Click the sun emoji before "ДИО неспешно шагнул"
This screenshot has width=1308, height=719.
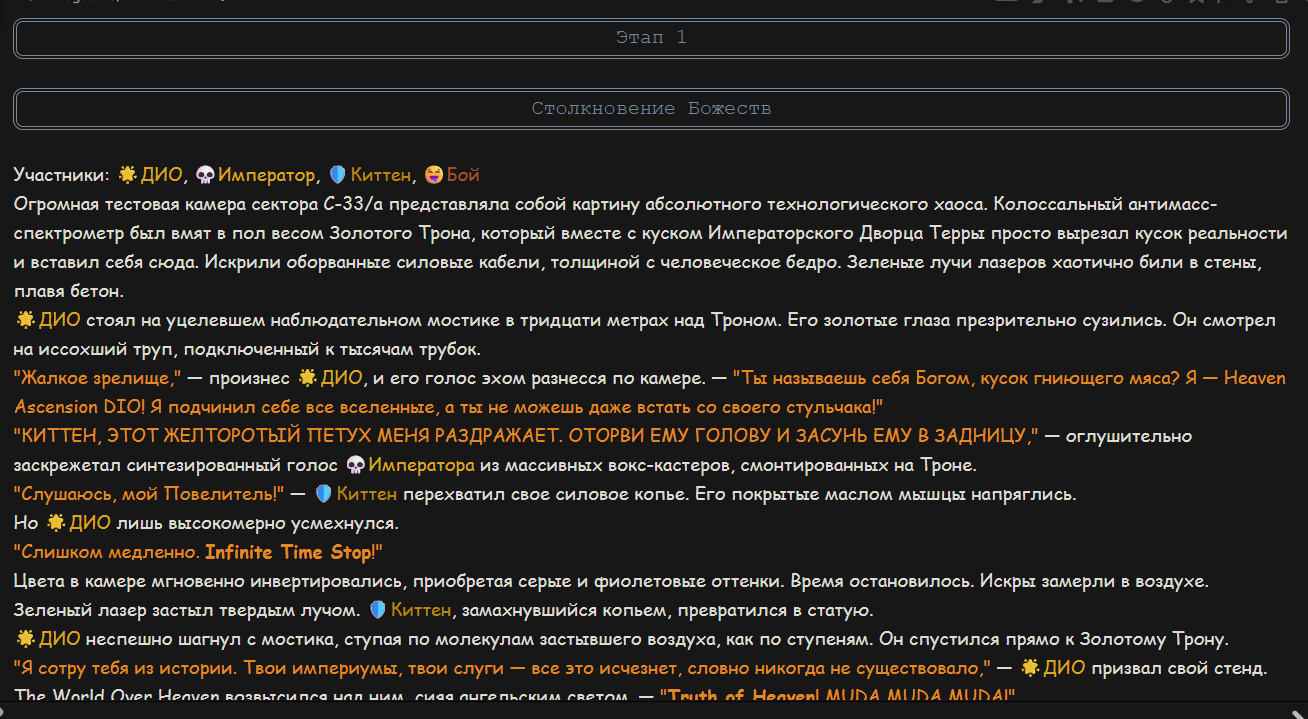26,639
